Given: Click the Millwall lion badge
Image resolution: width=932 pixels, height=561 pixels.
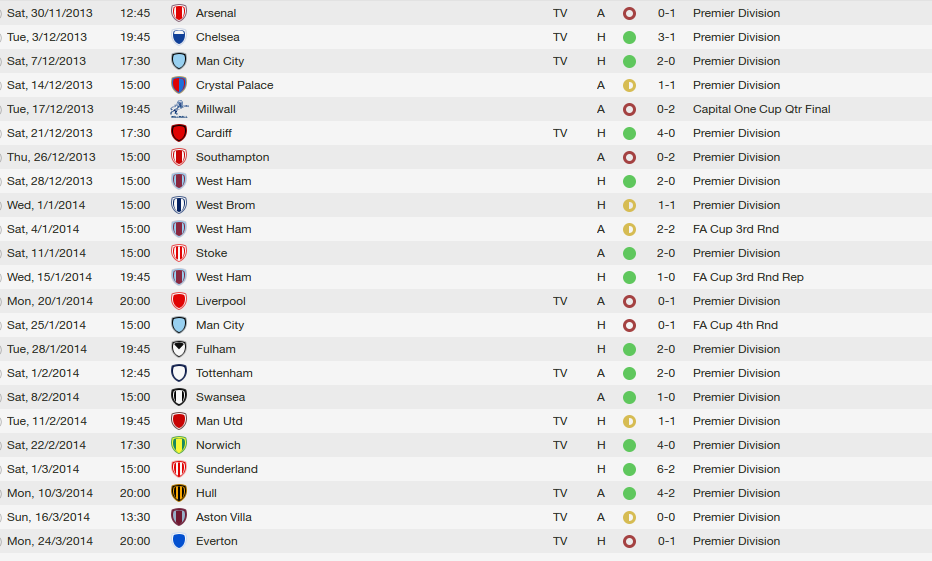Looking at the screenshot, I should tap(179, 109).
